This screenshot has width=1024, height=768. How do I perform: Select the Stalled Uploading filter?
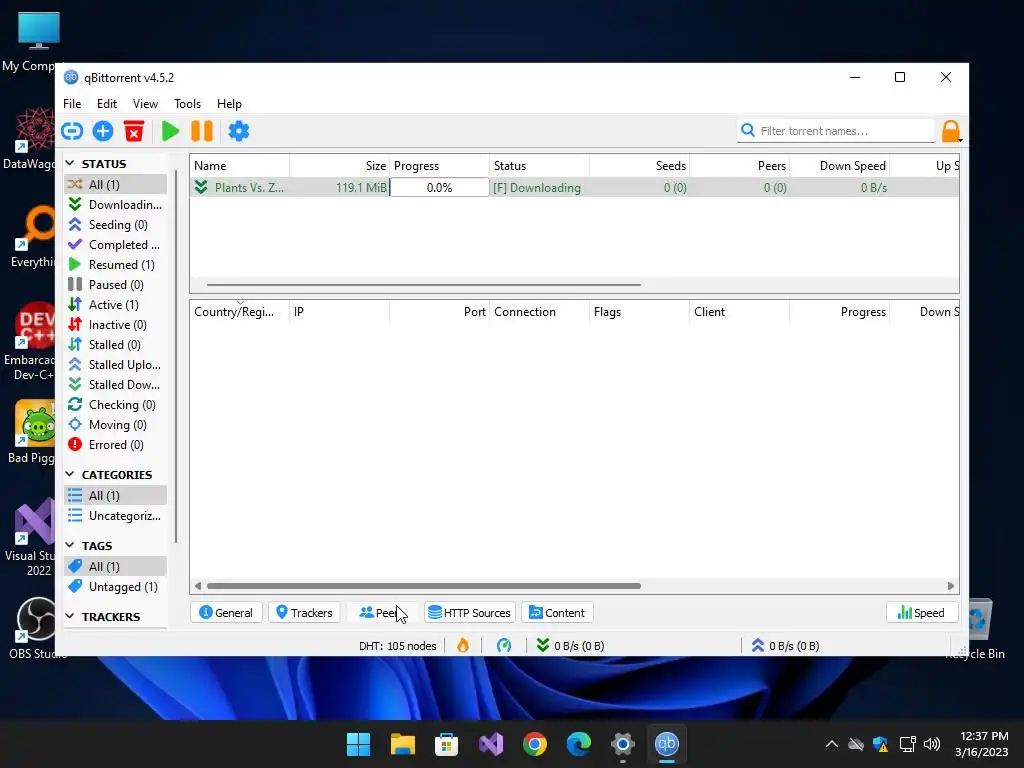pyautogui.click(x=116, y=364)
